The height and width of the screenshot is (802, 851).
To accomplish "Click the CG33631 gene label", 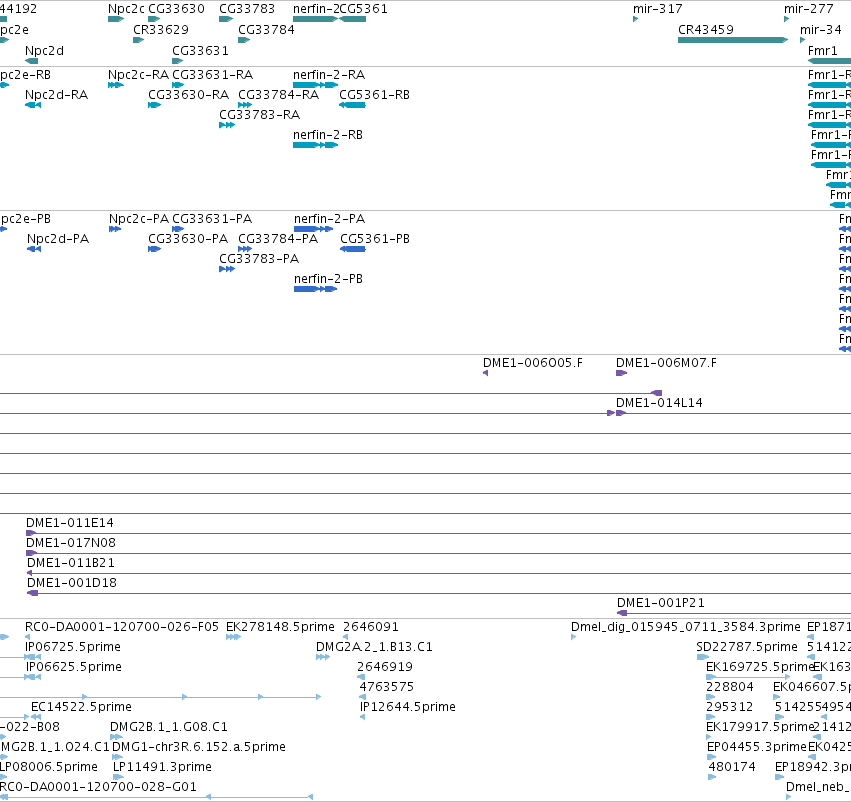I will coord(200,50).
